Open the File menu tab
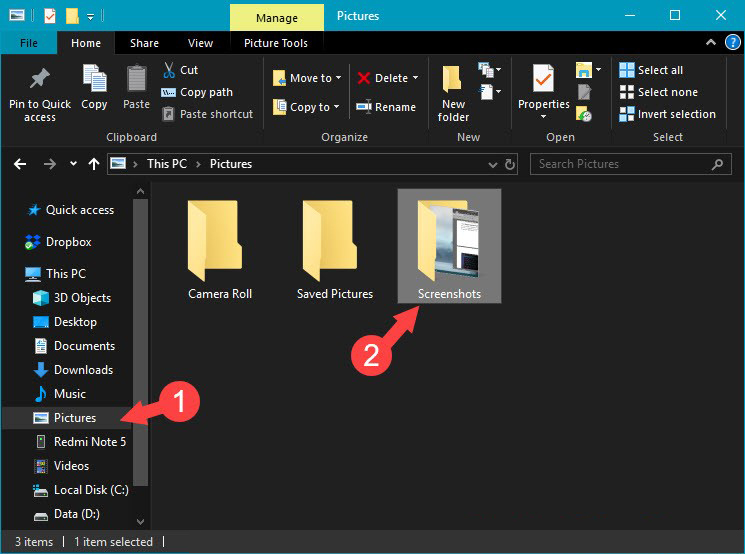This screenshot has height=554, width=745. [29, 43]
